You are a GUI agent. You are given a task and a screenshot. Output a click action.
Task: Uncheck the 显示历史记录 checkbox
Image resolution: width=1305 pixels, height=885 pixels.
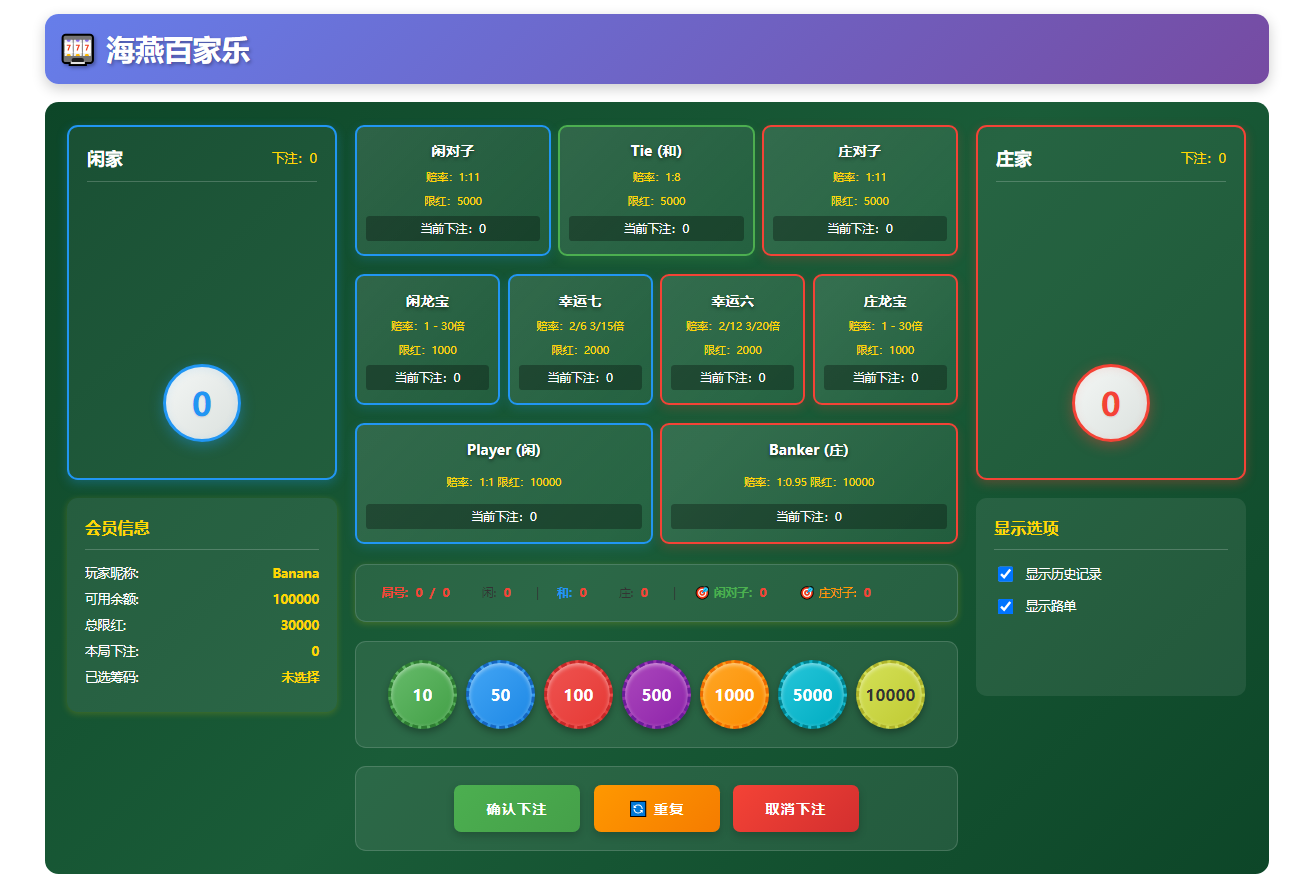(x=1005, y=574)
